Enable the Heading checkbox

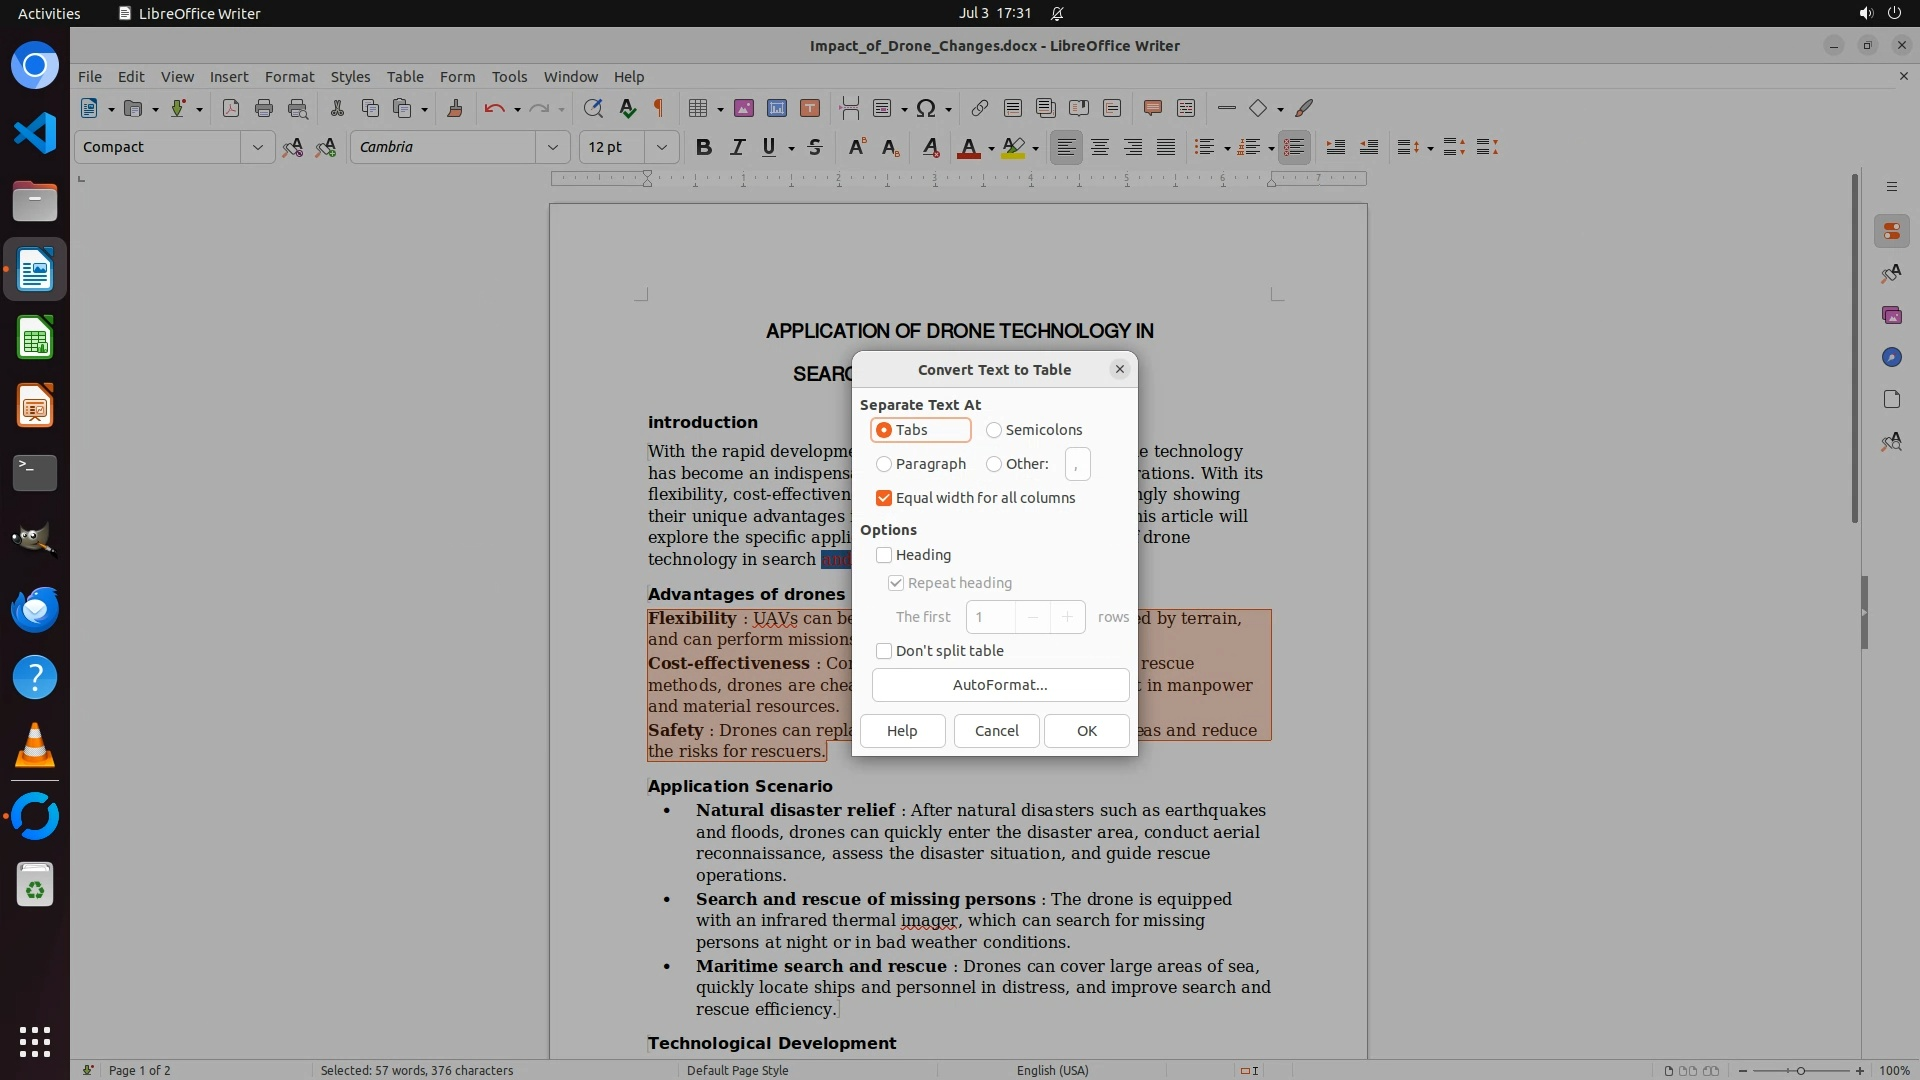point(884,555)
